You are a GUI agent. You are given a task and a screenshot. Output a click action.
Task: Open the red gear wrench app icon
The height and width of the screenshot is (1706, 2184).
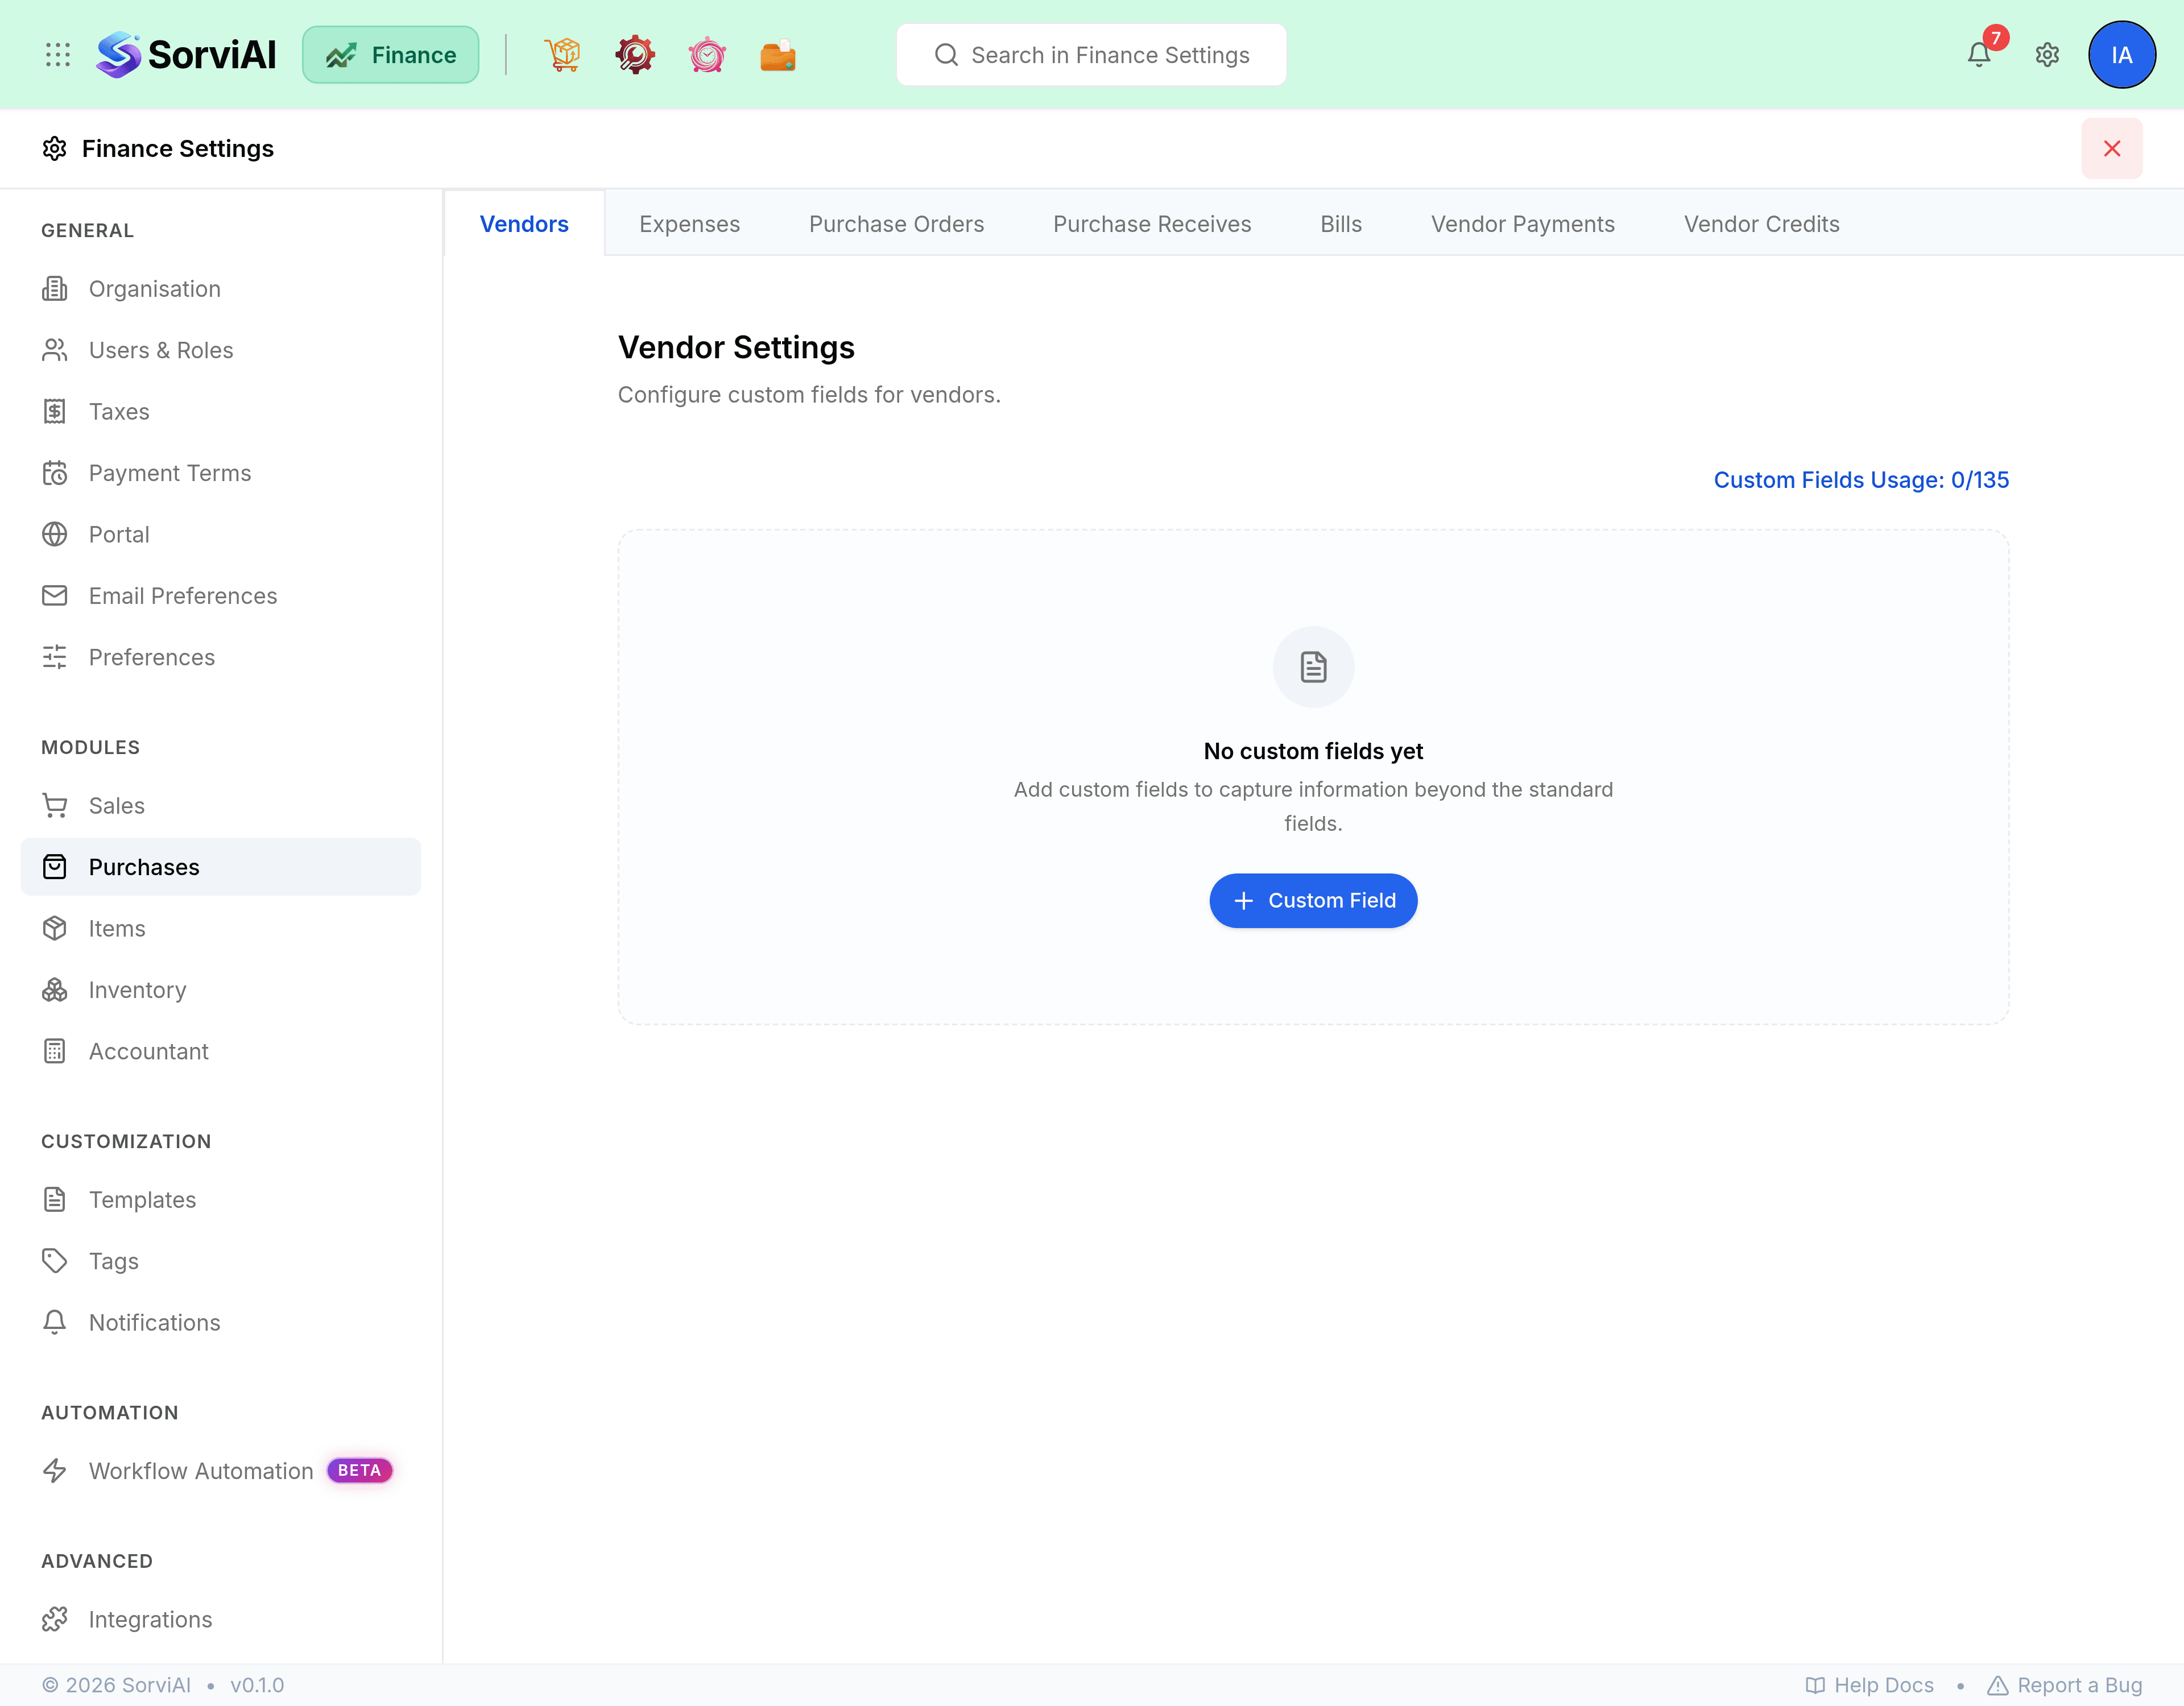[635, 55]
